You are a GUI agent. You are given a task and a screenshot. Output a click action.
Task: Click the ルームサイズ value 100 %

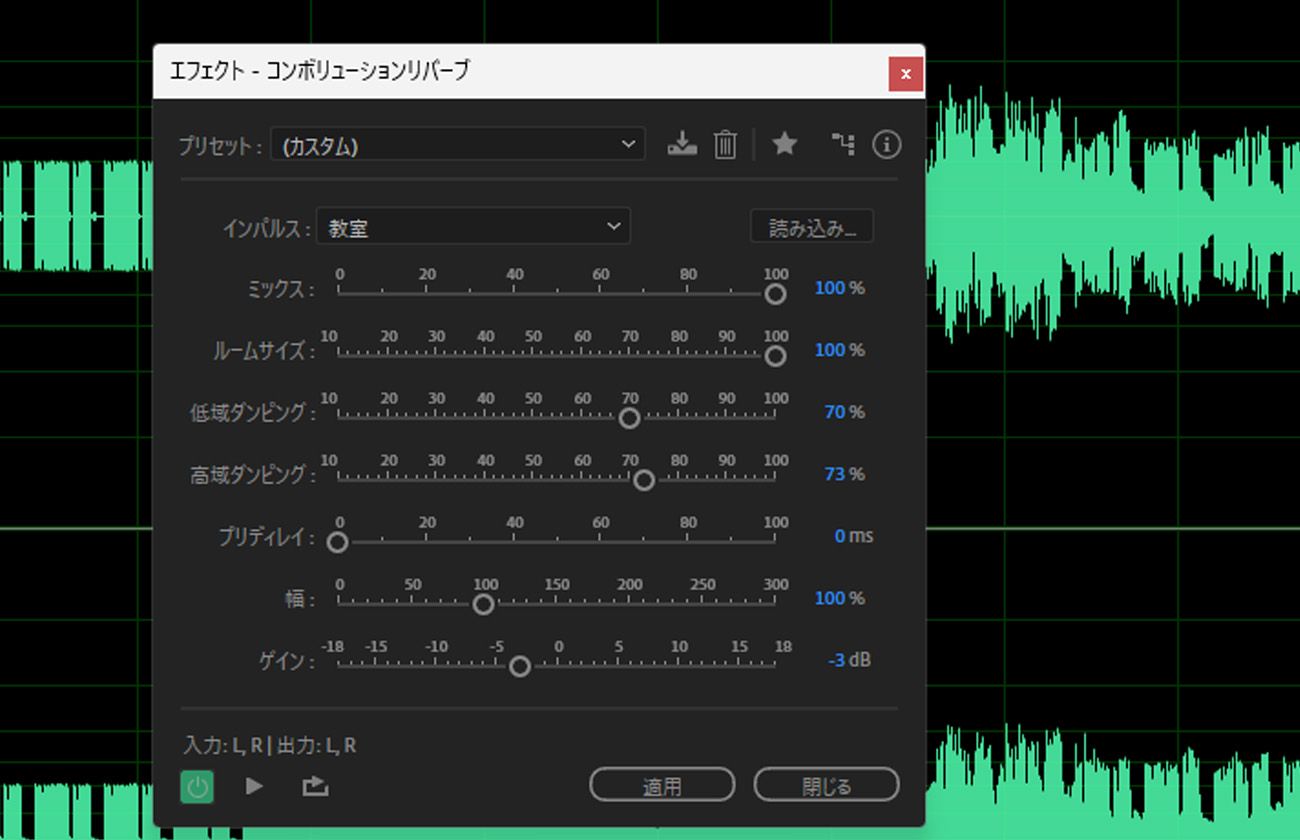(x=840, y=350)
